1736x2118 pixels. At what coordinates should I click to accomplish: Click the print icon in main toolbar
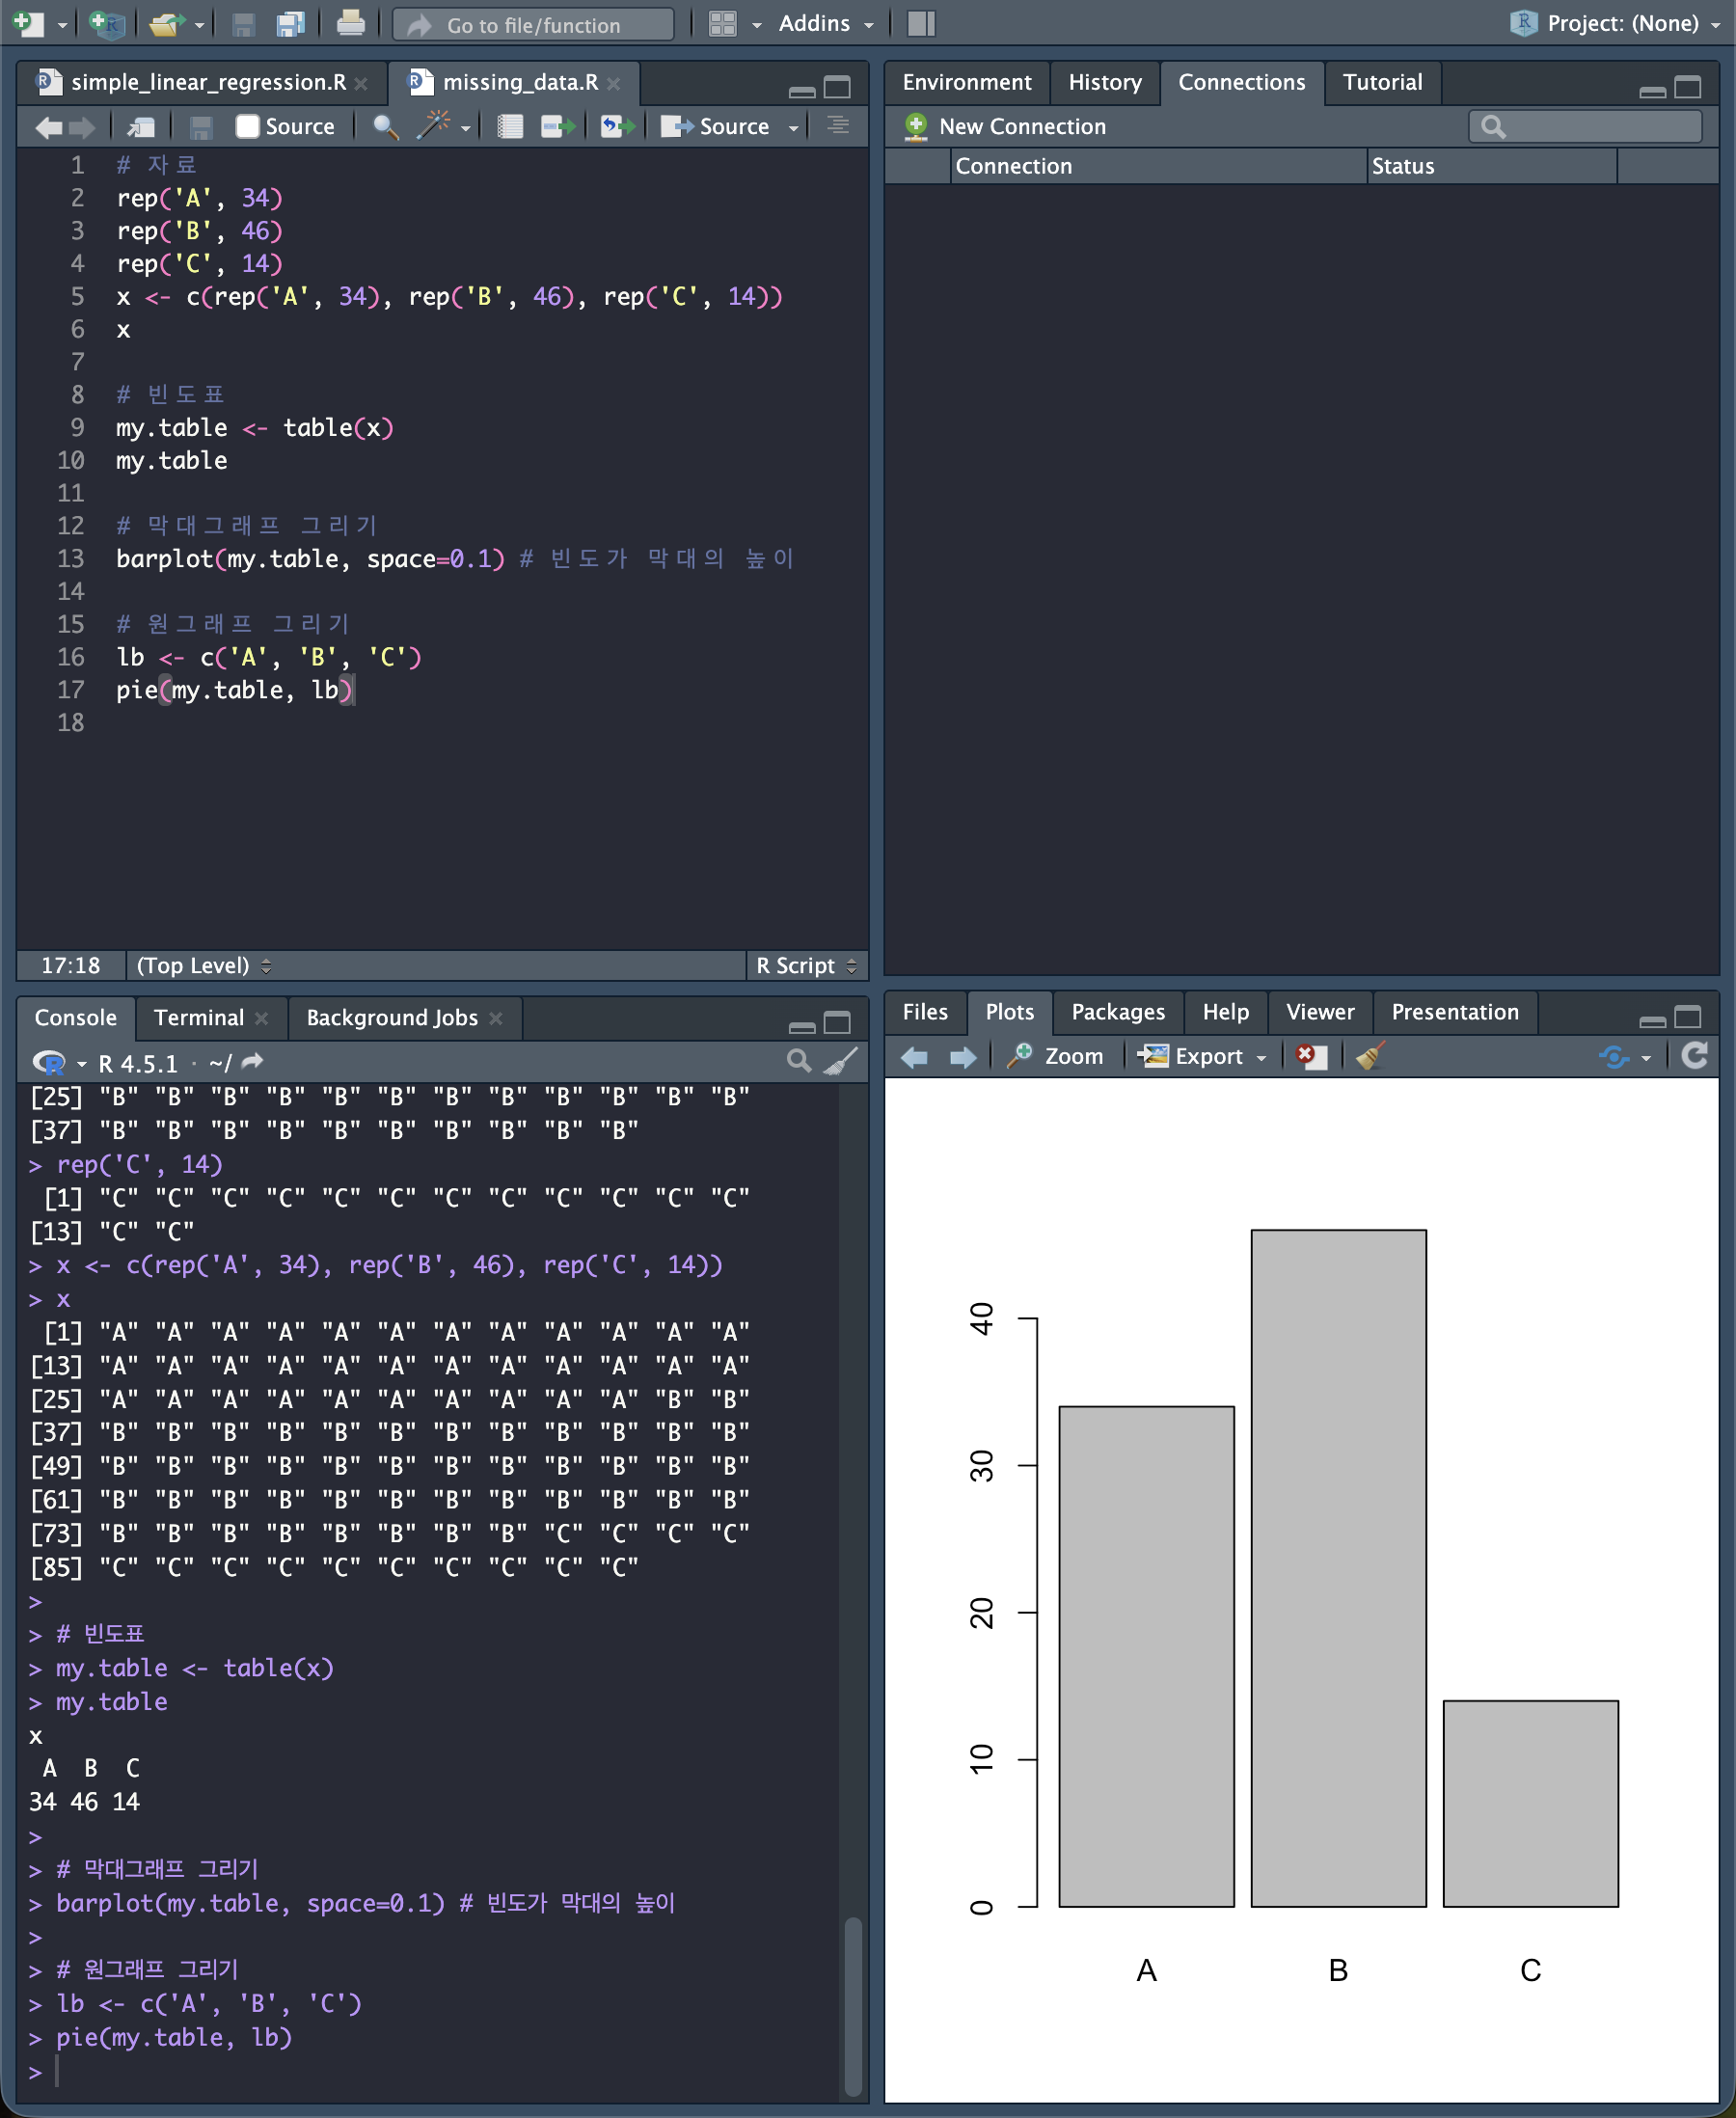[x=350, y=24]
